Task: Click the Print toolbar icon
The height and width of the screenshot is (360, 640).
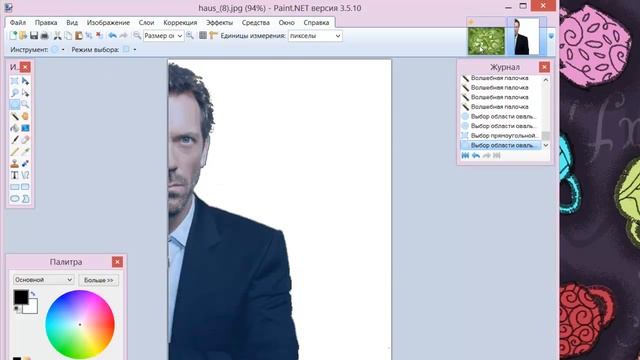Action: point(44,36)
